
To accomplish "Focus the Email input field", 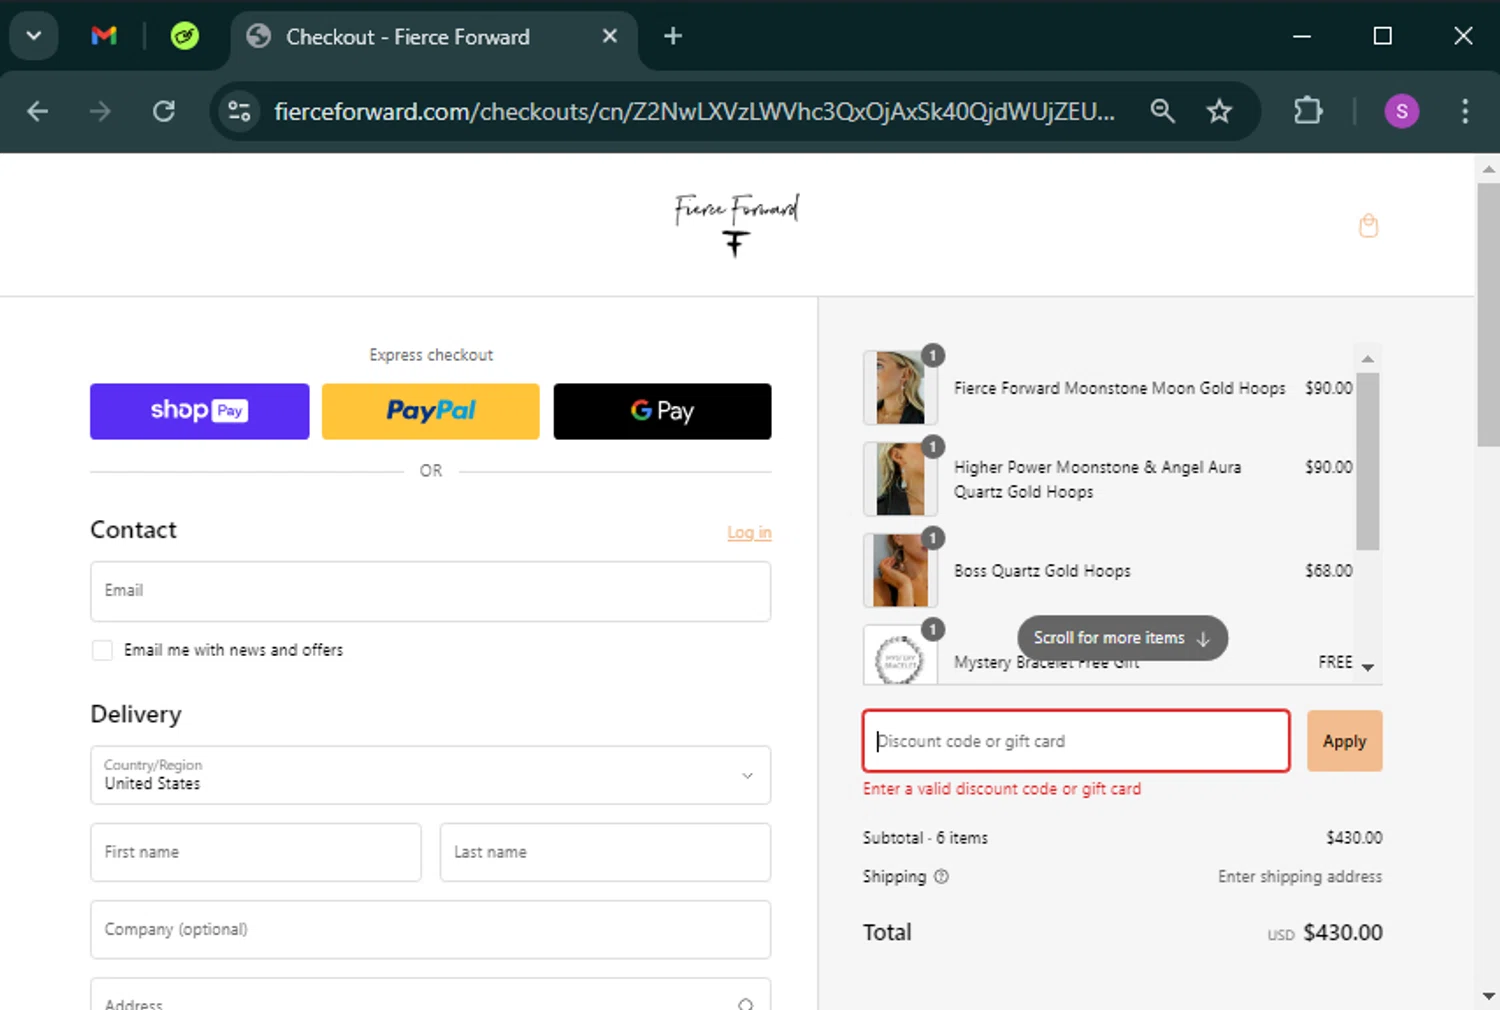I will [x=431, y=591].
